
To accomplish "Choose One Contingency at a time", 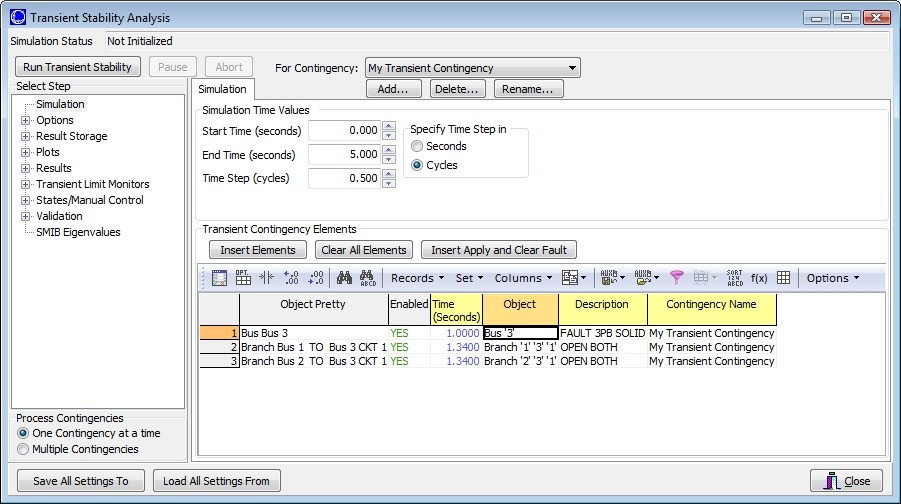I will coord(22,433).
